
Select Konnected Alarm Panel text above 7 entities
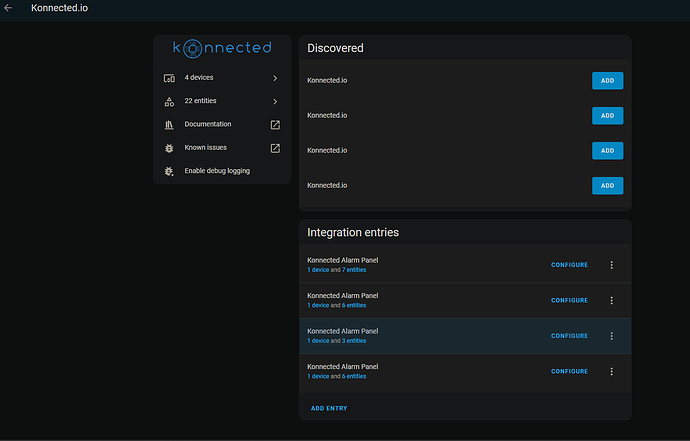pos(343,260)
